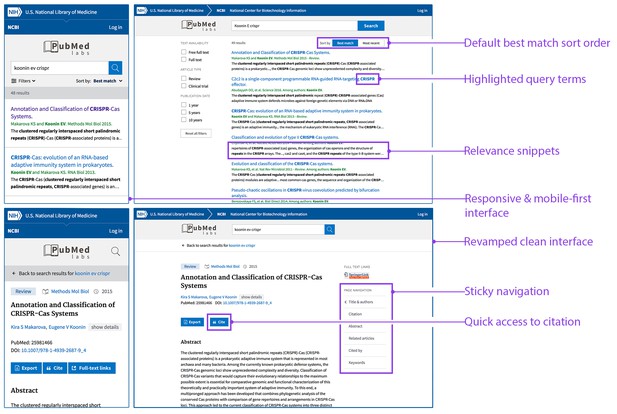This screenshot has height=414, width=617.
Task: Click the Review tag in the mobile article panel
Action: tap(23, 291)
